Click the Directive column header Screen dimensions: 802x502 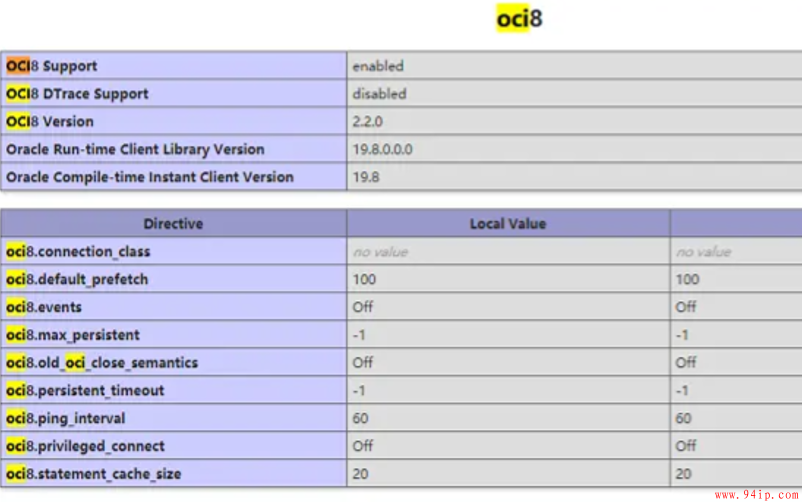click(x=173, y=224)
